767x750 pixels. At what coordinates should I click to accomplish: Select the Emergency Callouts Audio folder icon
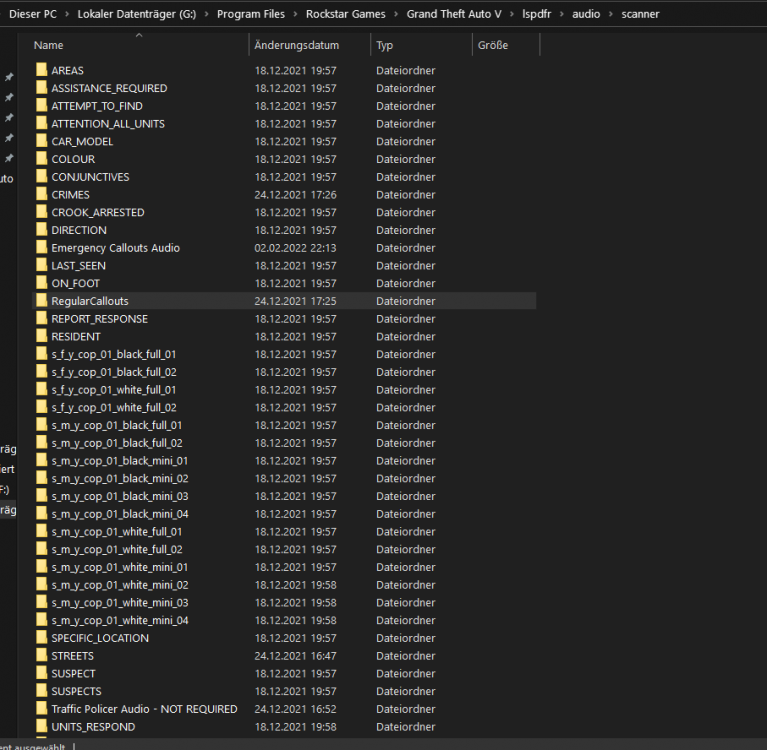pos(41,248)
